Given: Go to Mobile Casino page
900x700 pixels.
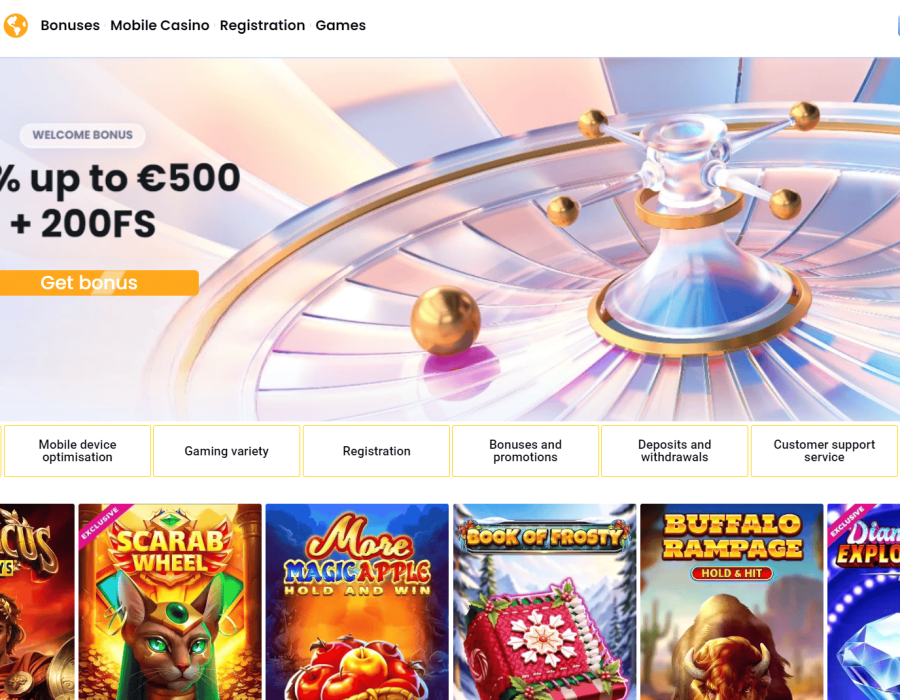Looking at the screenshot, I should click(x=160, y=25).
